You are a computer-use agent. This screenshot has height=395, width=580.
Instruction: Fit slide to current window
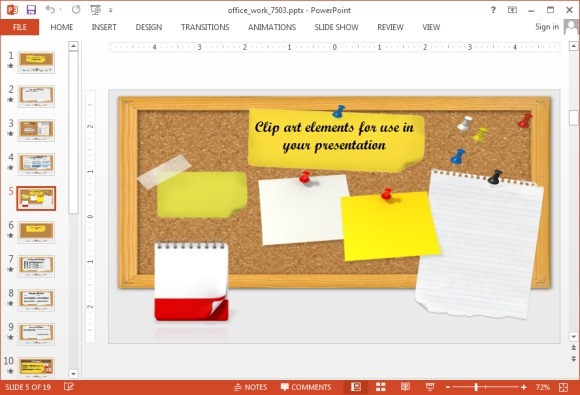[564, 387]
